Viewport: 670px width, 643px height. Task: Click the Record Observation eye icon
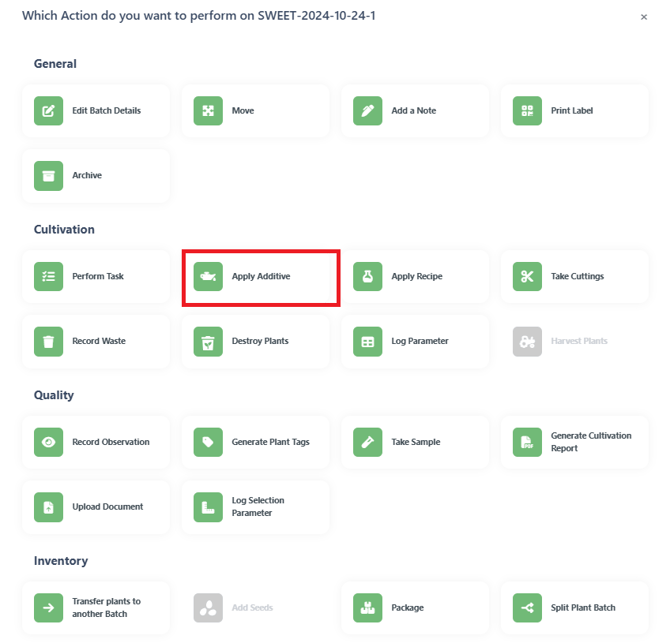[48, 442]
